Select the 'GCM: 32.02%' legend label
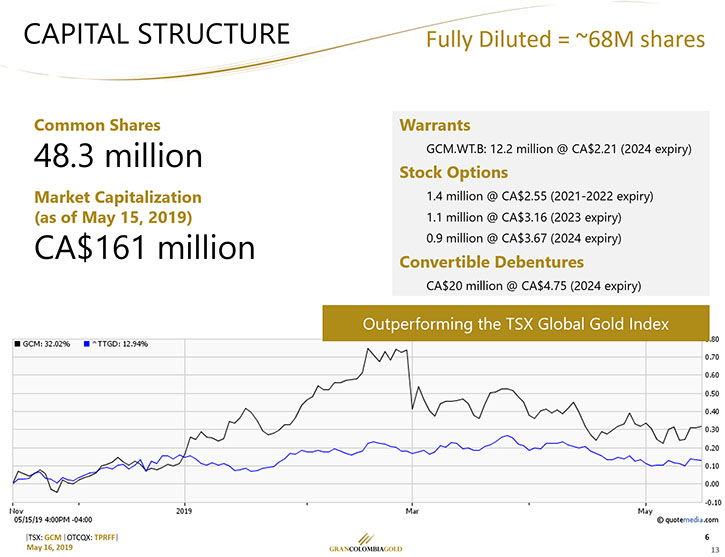Screen dimensions: 725x557 coord(46,344)
